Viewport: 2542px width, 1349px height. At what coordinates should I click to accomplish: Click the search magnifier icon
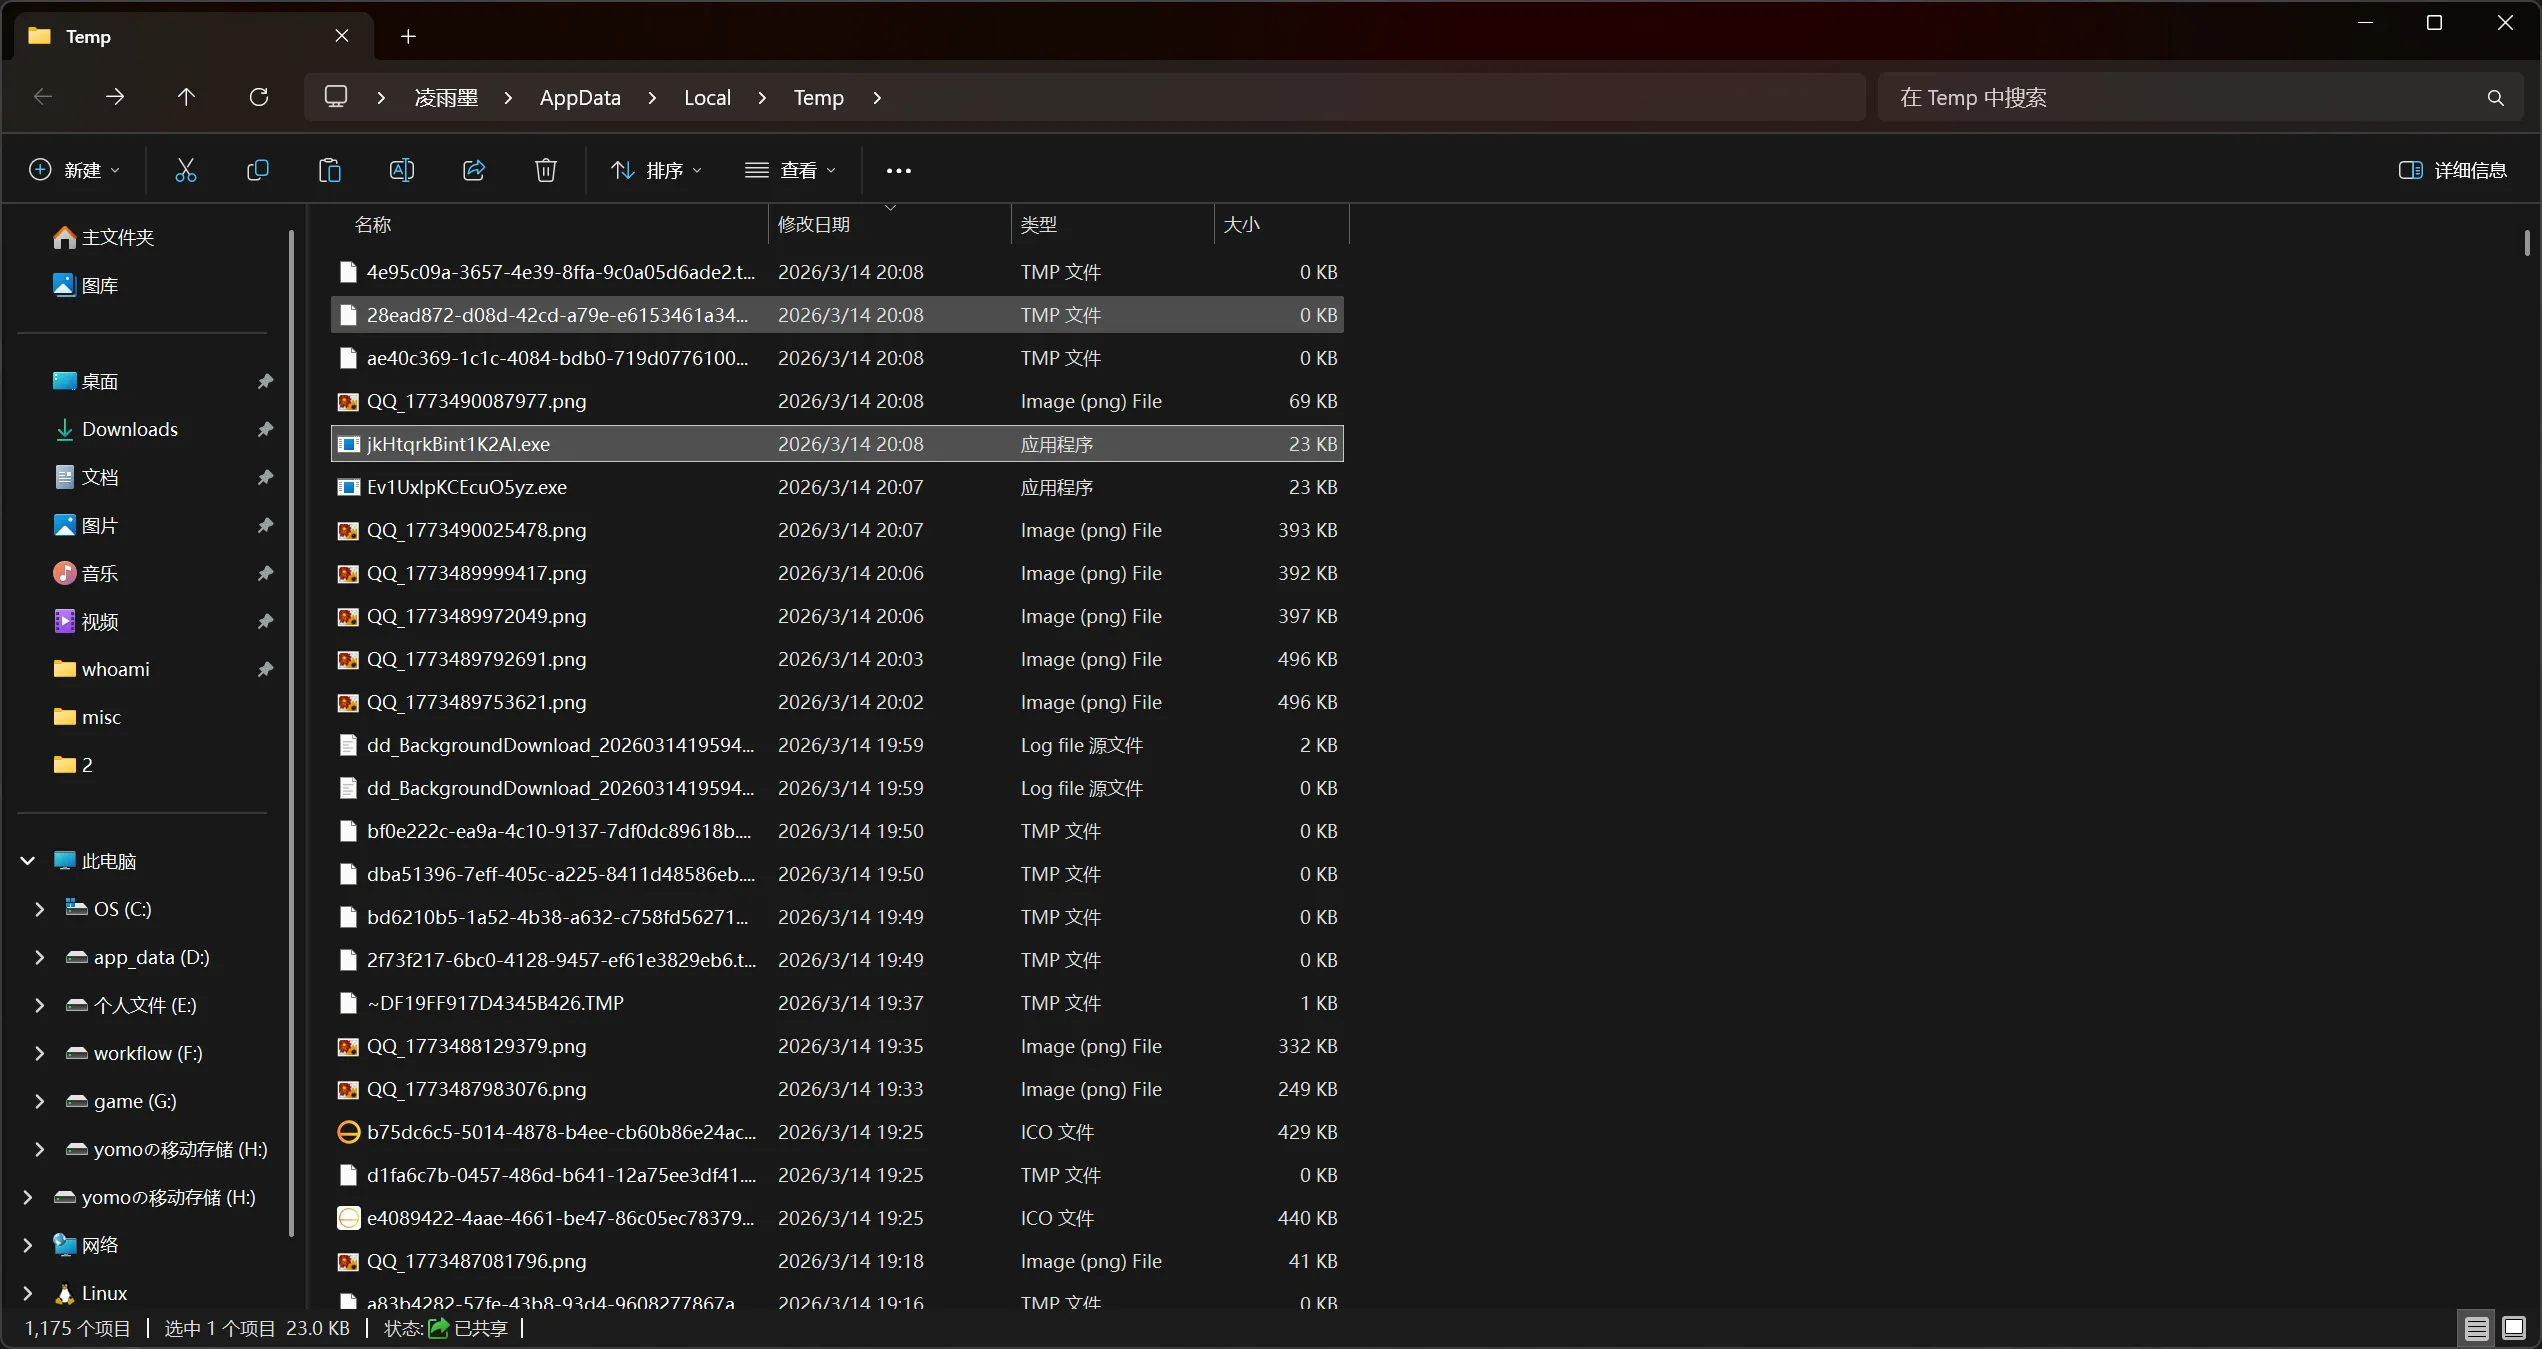coord(2496,97)
